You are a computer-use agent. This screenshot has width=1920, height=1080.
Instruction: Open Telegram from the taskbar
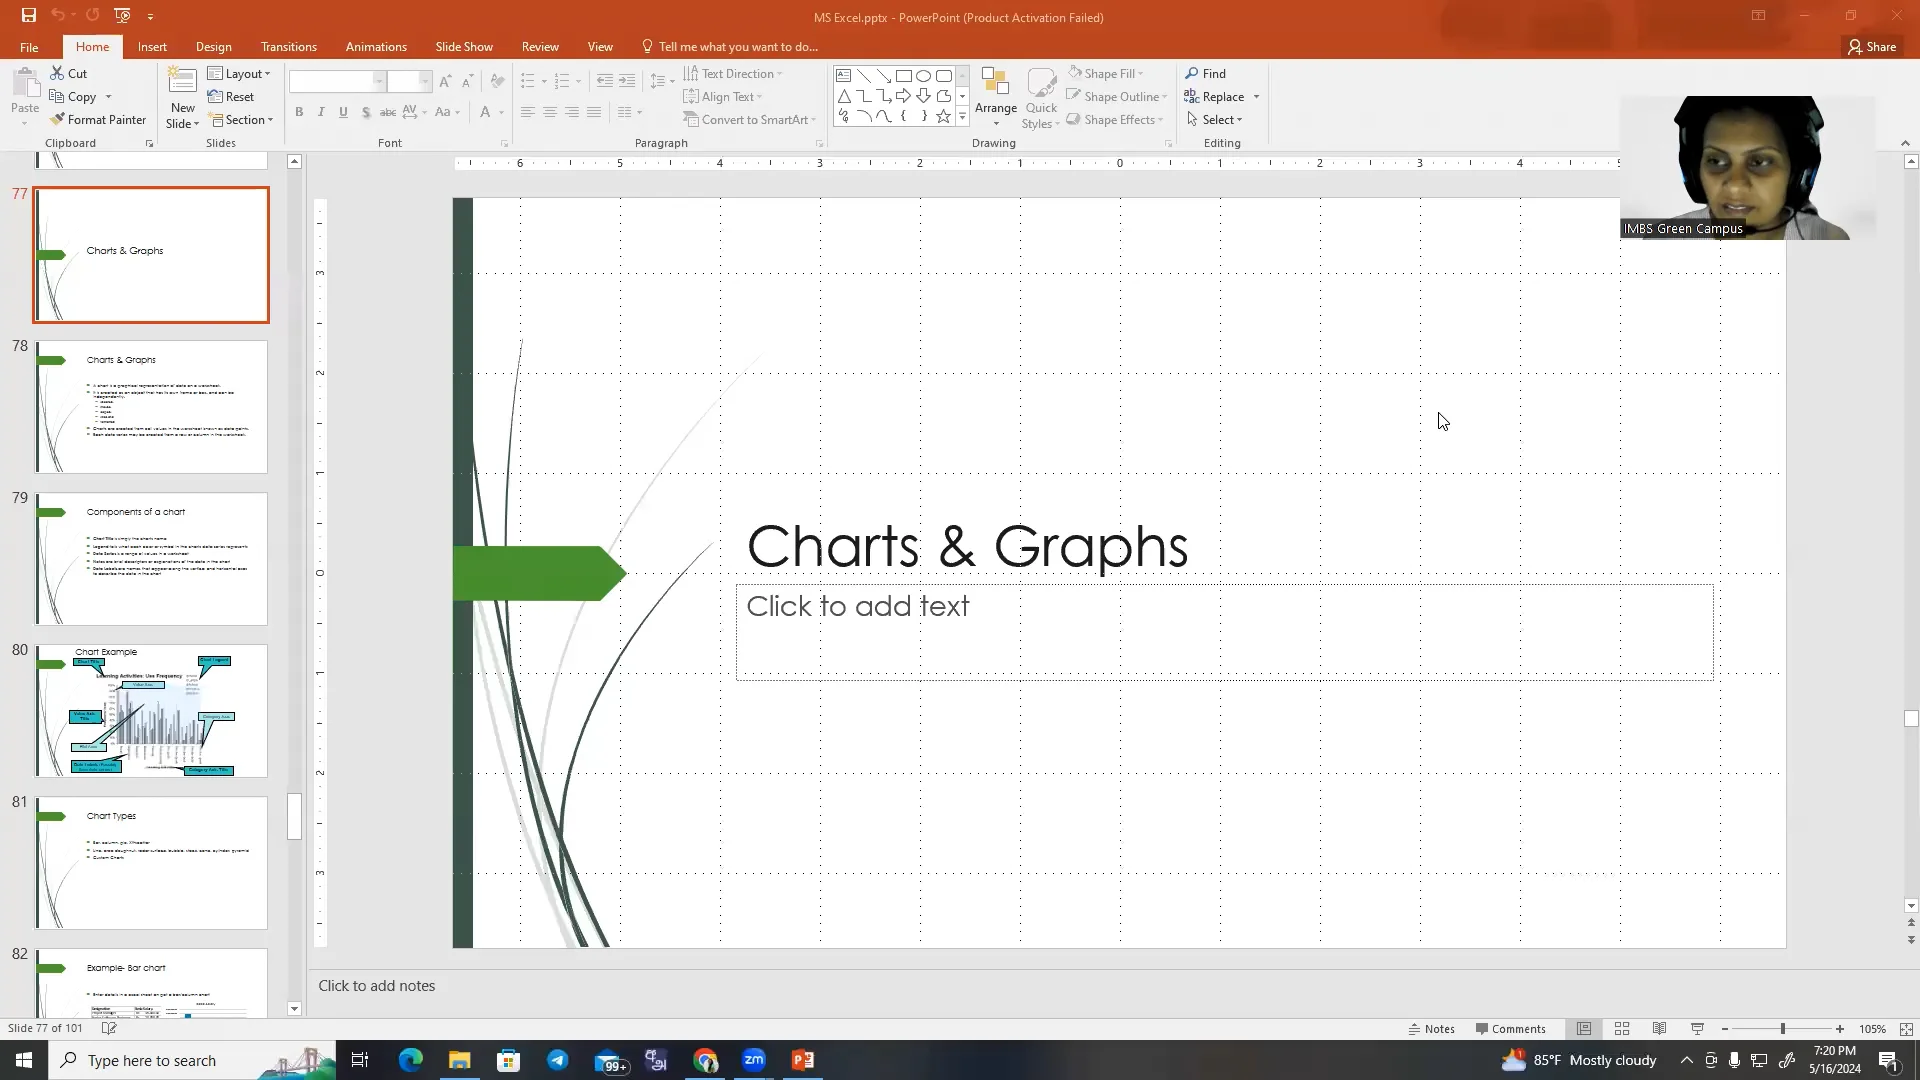click(x=558, y=1060)
